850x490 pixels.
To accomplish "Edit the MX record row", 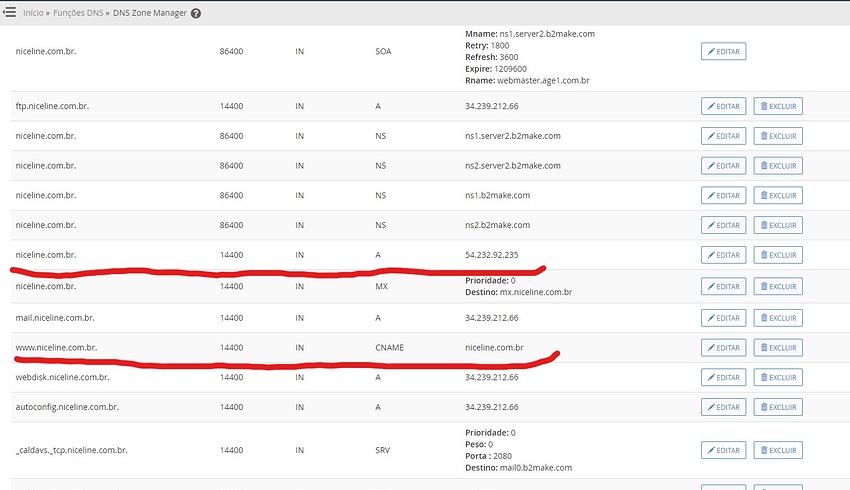I will [723, 287].
